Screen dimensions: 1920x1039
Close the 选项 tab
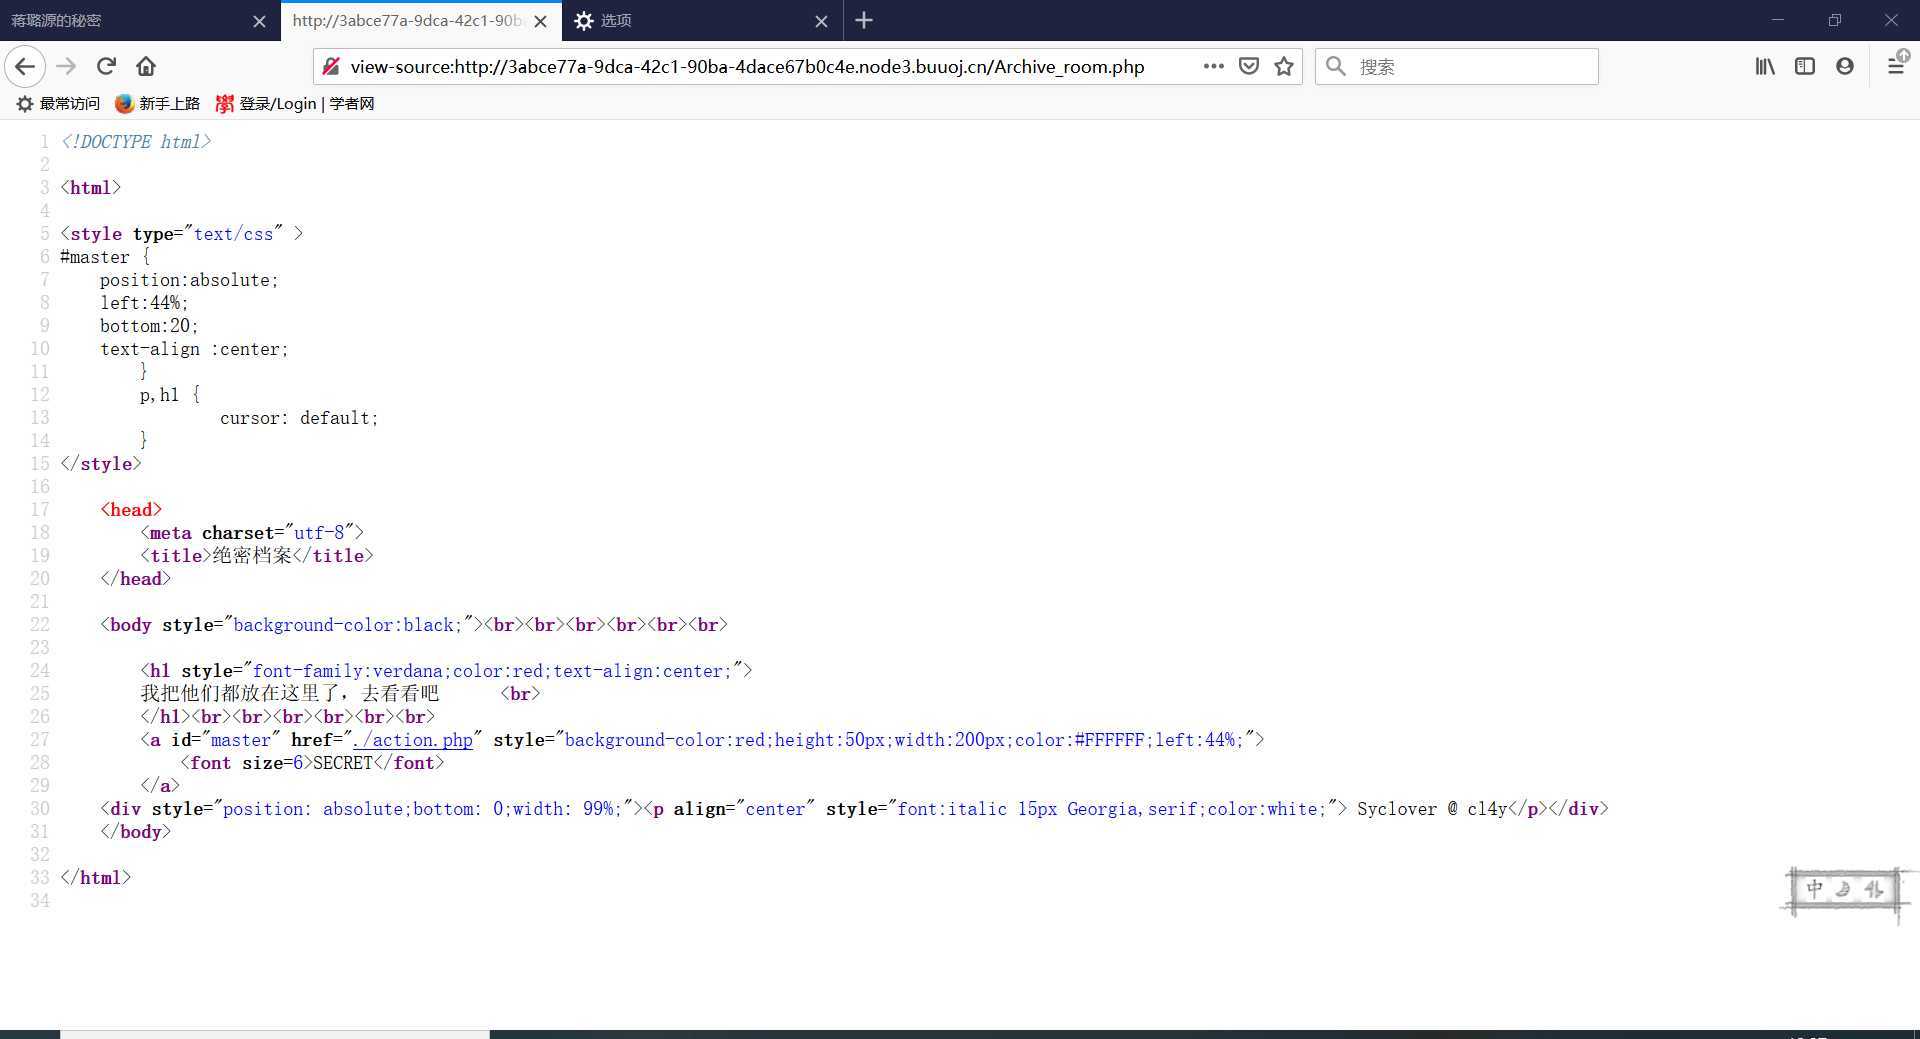pos(821,21)
